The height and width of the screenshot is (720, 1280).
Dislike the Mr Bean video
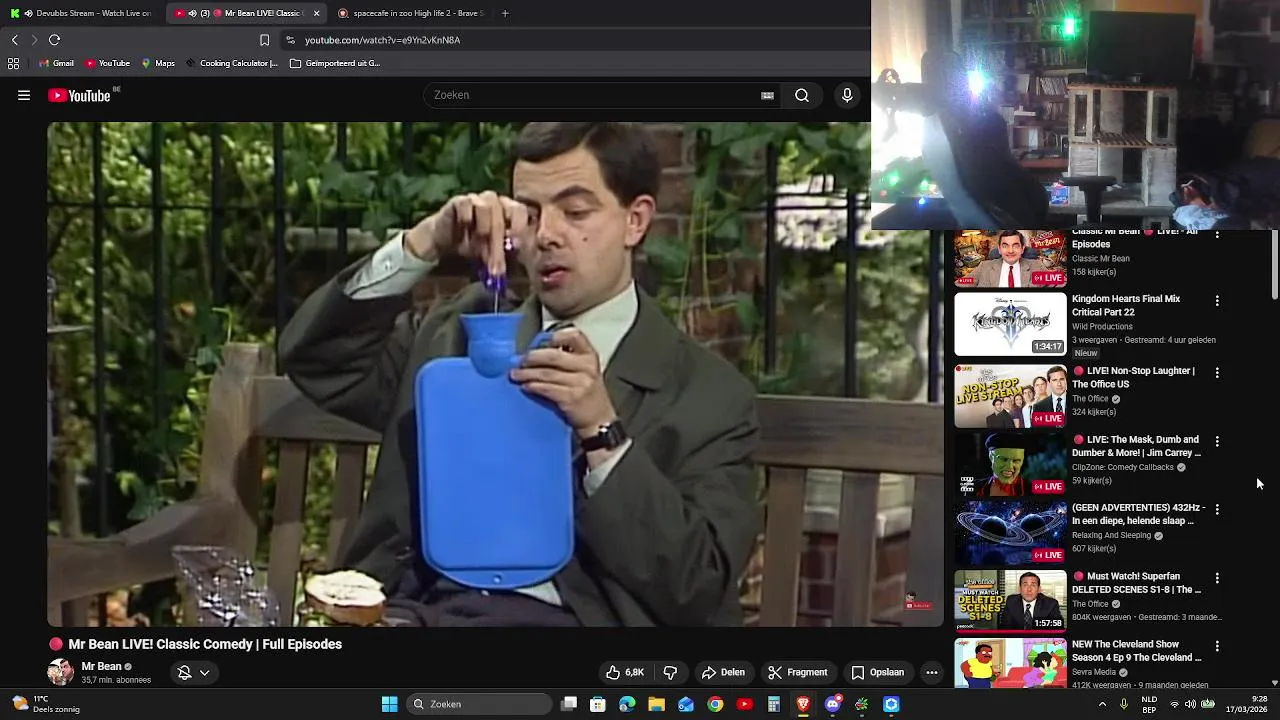pos(670,672)
